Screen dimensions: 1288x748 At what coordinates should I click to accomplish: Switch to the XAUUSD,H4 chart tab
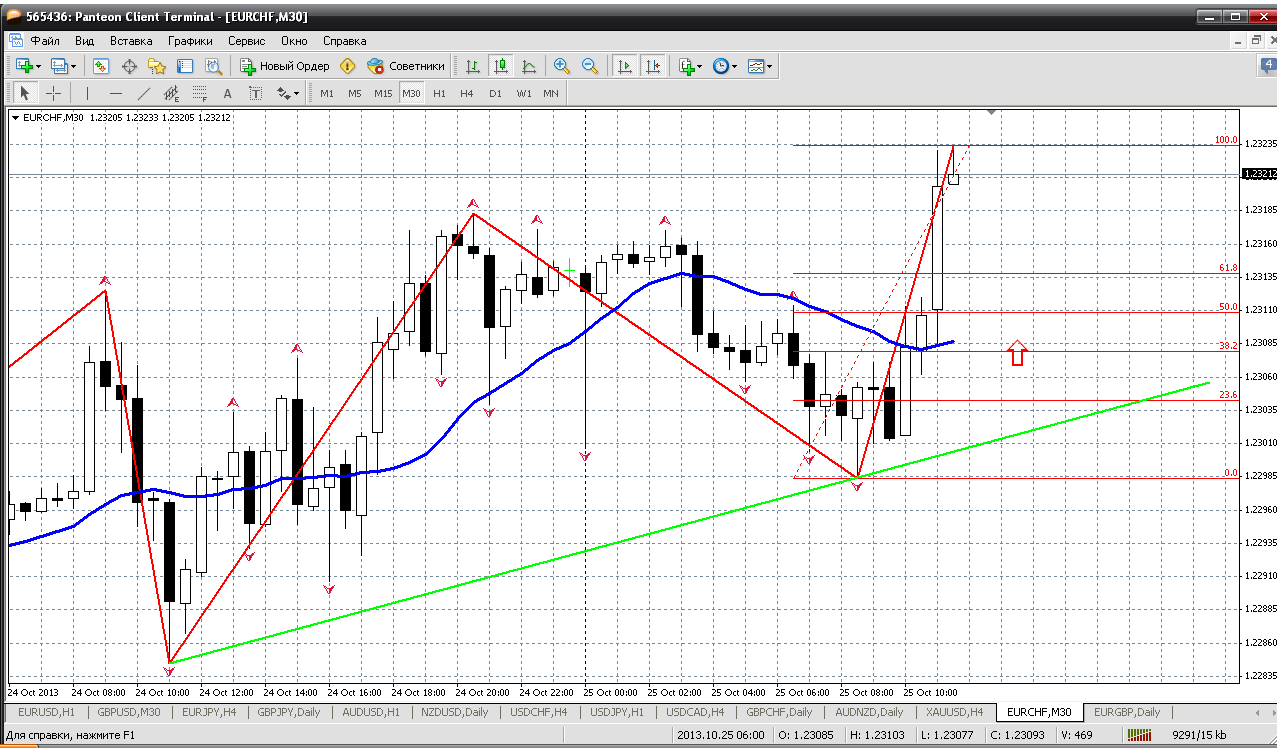pyautogui.click(x=956, y=712)
